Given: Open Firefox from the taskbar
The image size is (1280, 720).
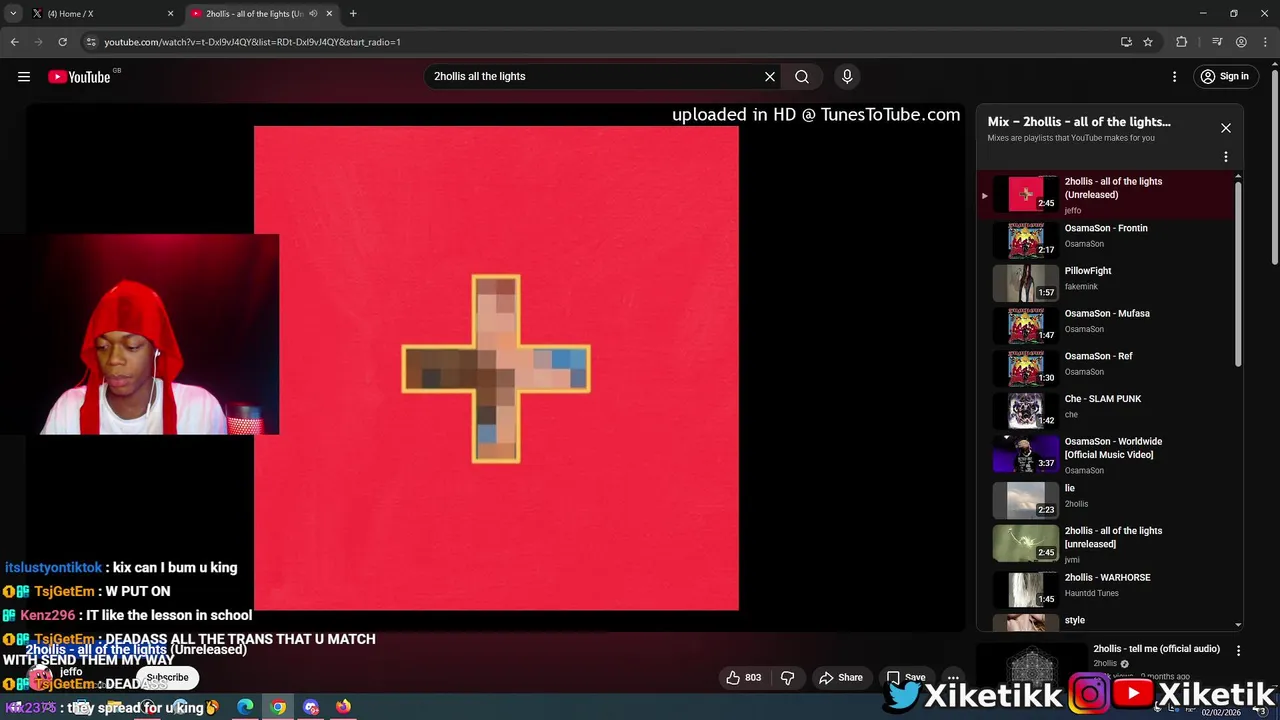Looking at the screenshot, I should 343,707.
